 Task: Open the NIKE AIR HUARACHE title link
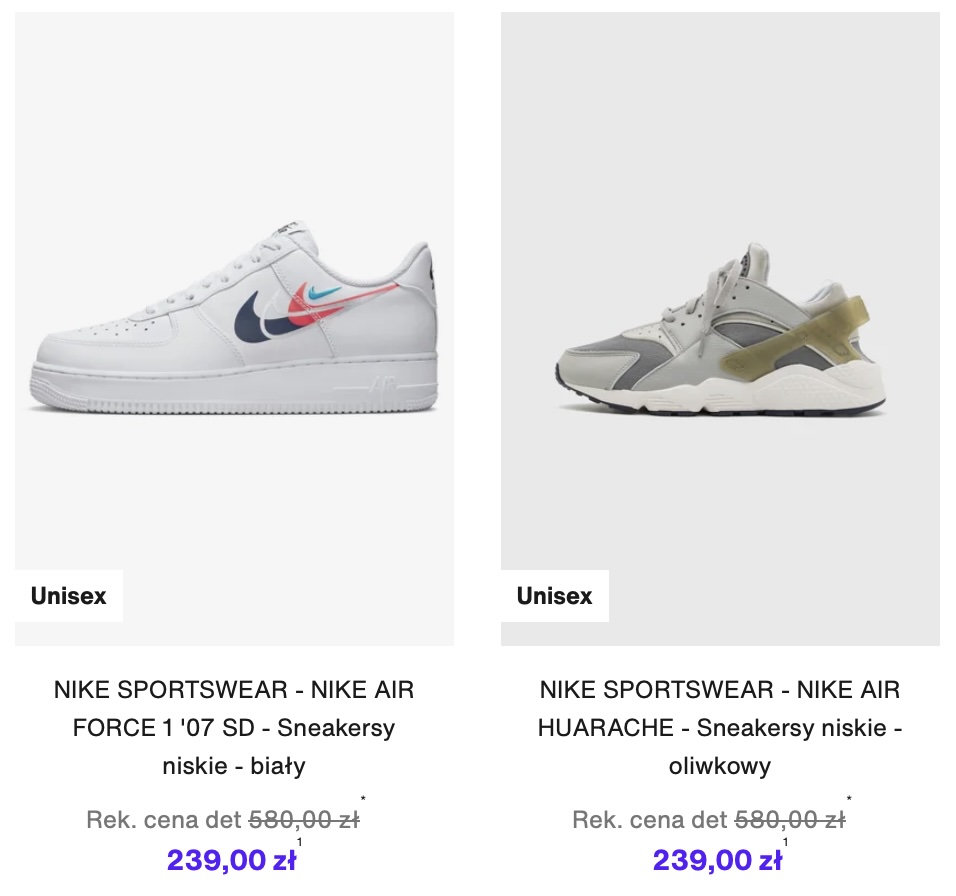720,727
